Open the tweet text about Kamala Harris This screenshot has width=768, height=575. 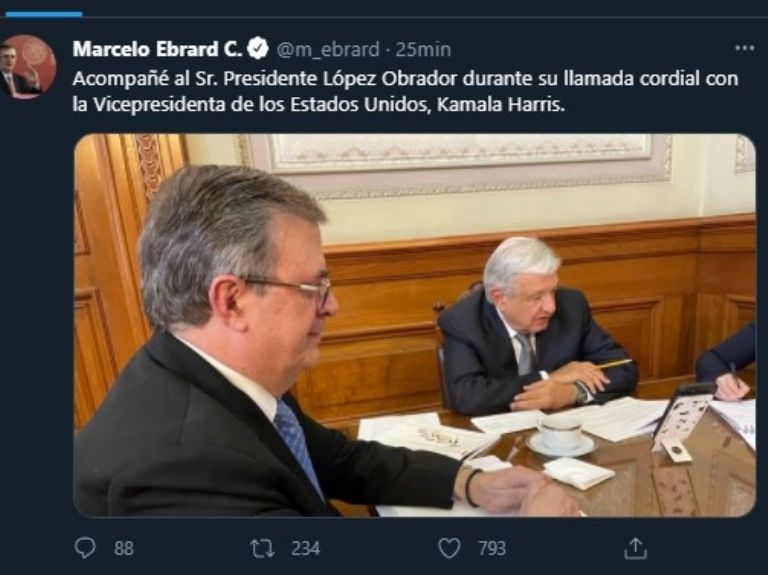[x=405, y=92]
